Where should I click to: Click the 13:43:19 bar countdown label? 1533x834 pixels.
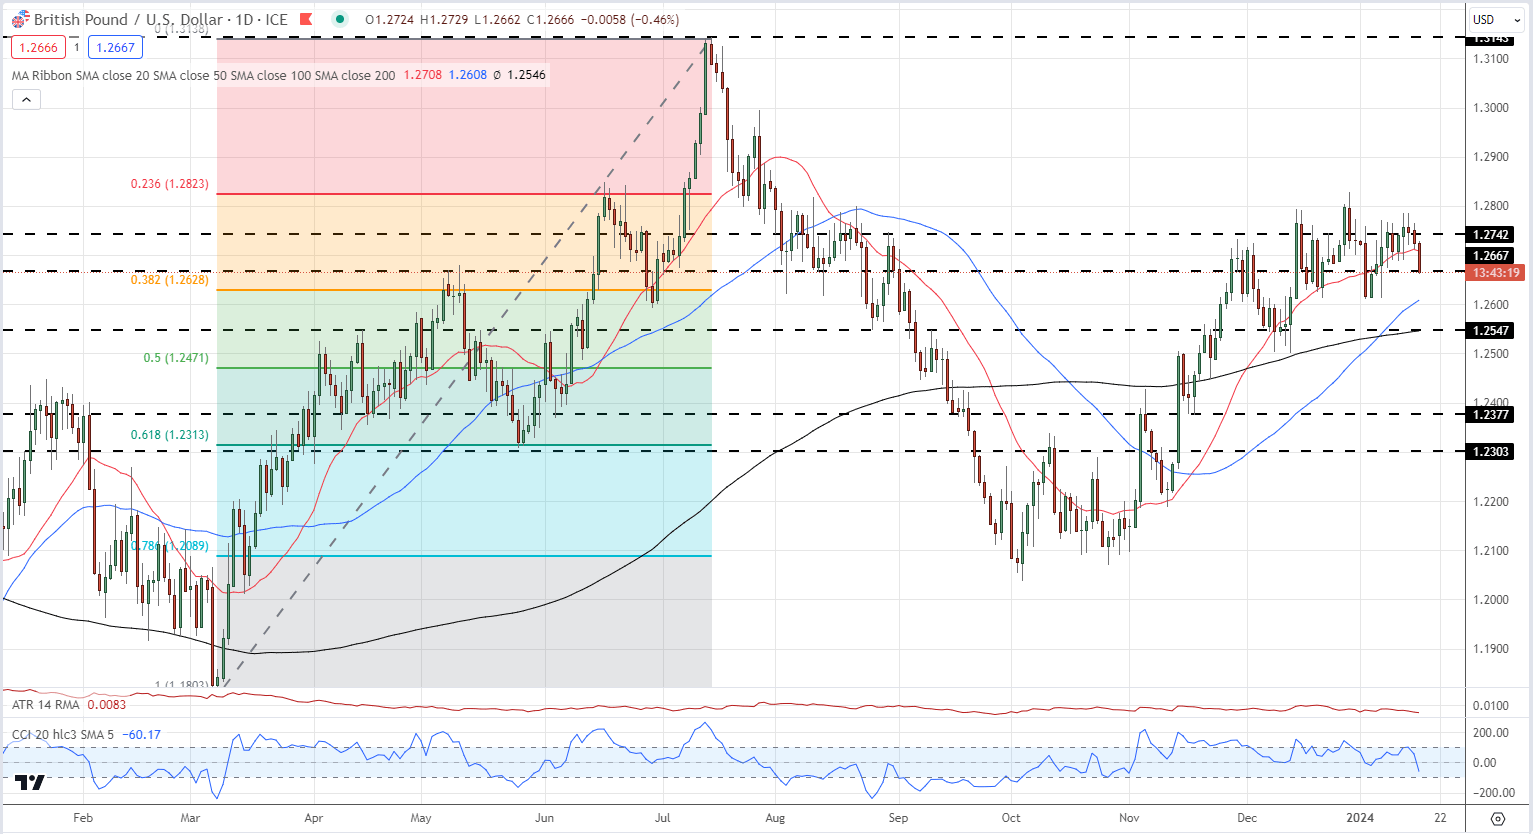[x=1494, y=273]
